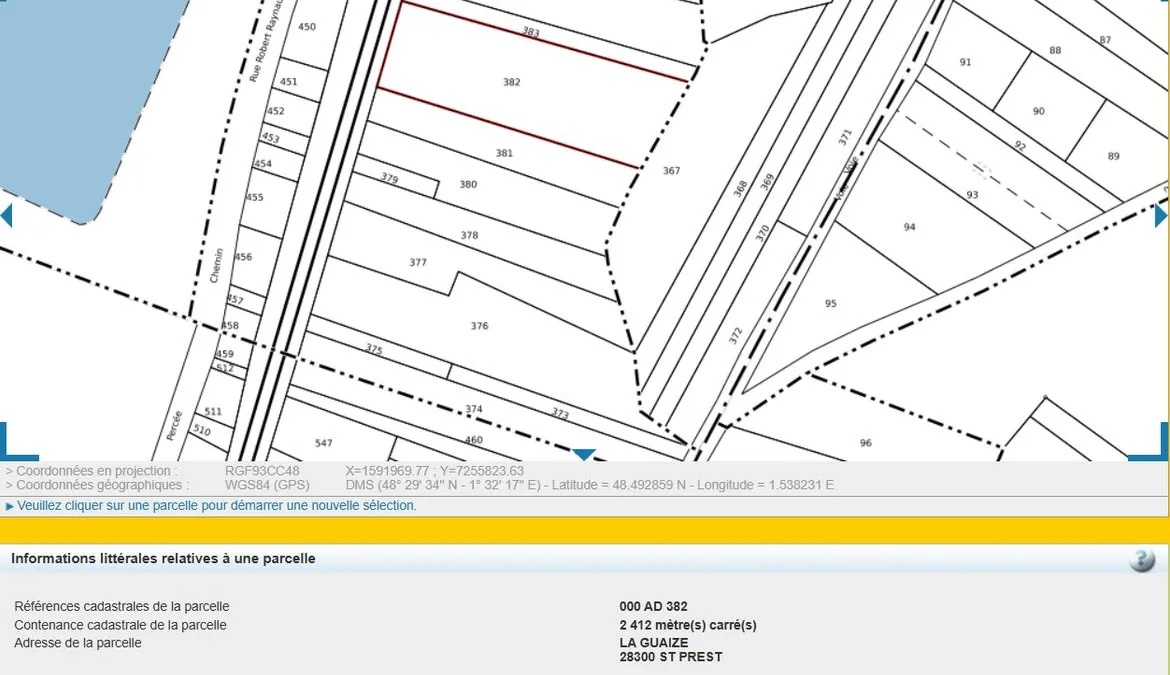This screenshot has width=1170, height=675.
Task: Select parcel 451 on the map
Action: point(289,82)
